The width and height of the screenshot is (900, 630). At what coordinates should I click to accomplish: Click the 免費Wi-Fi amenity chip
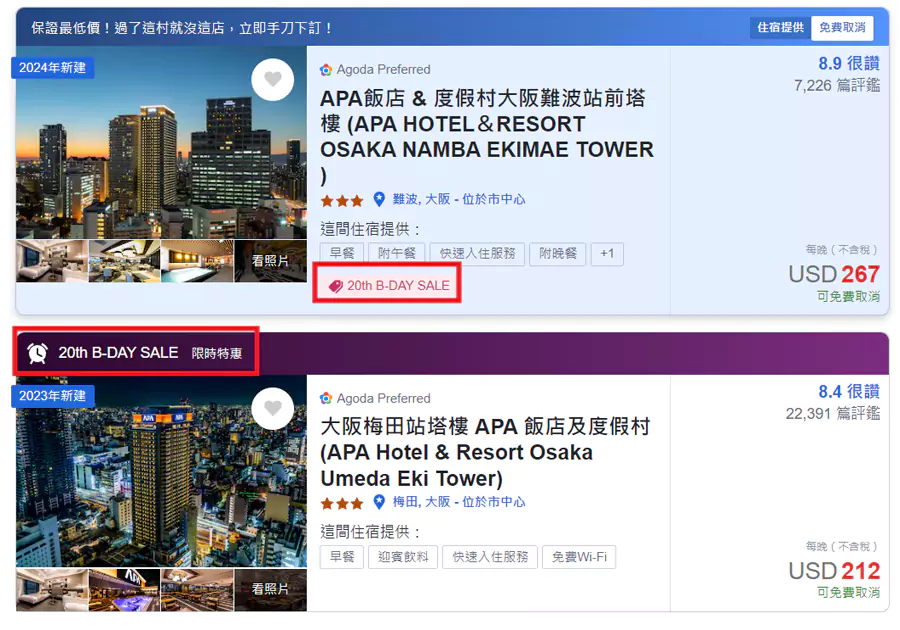pyautogui.click(x=579, y=557)
